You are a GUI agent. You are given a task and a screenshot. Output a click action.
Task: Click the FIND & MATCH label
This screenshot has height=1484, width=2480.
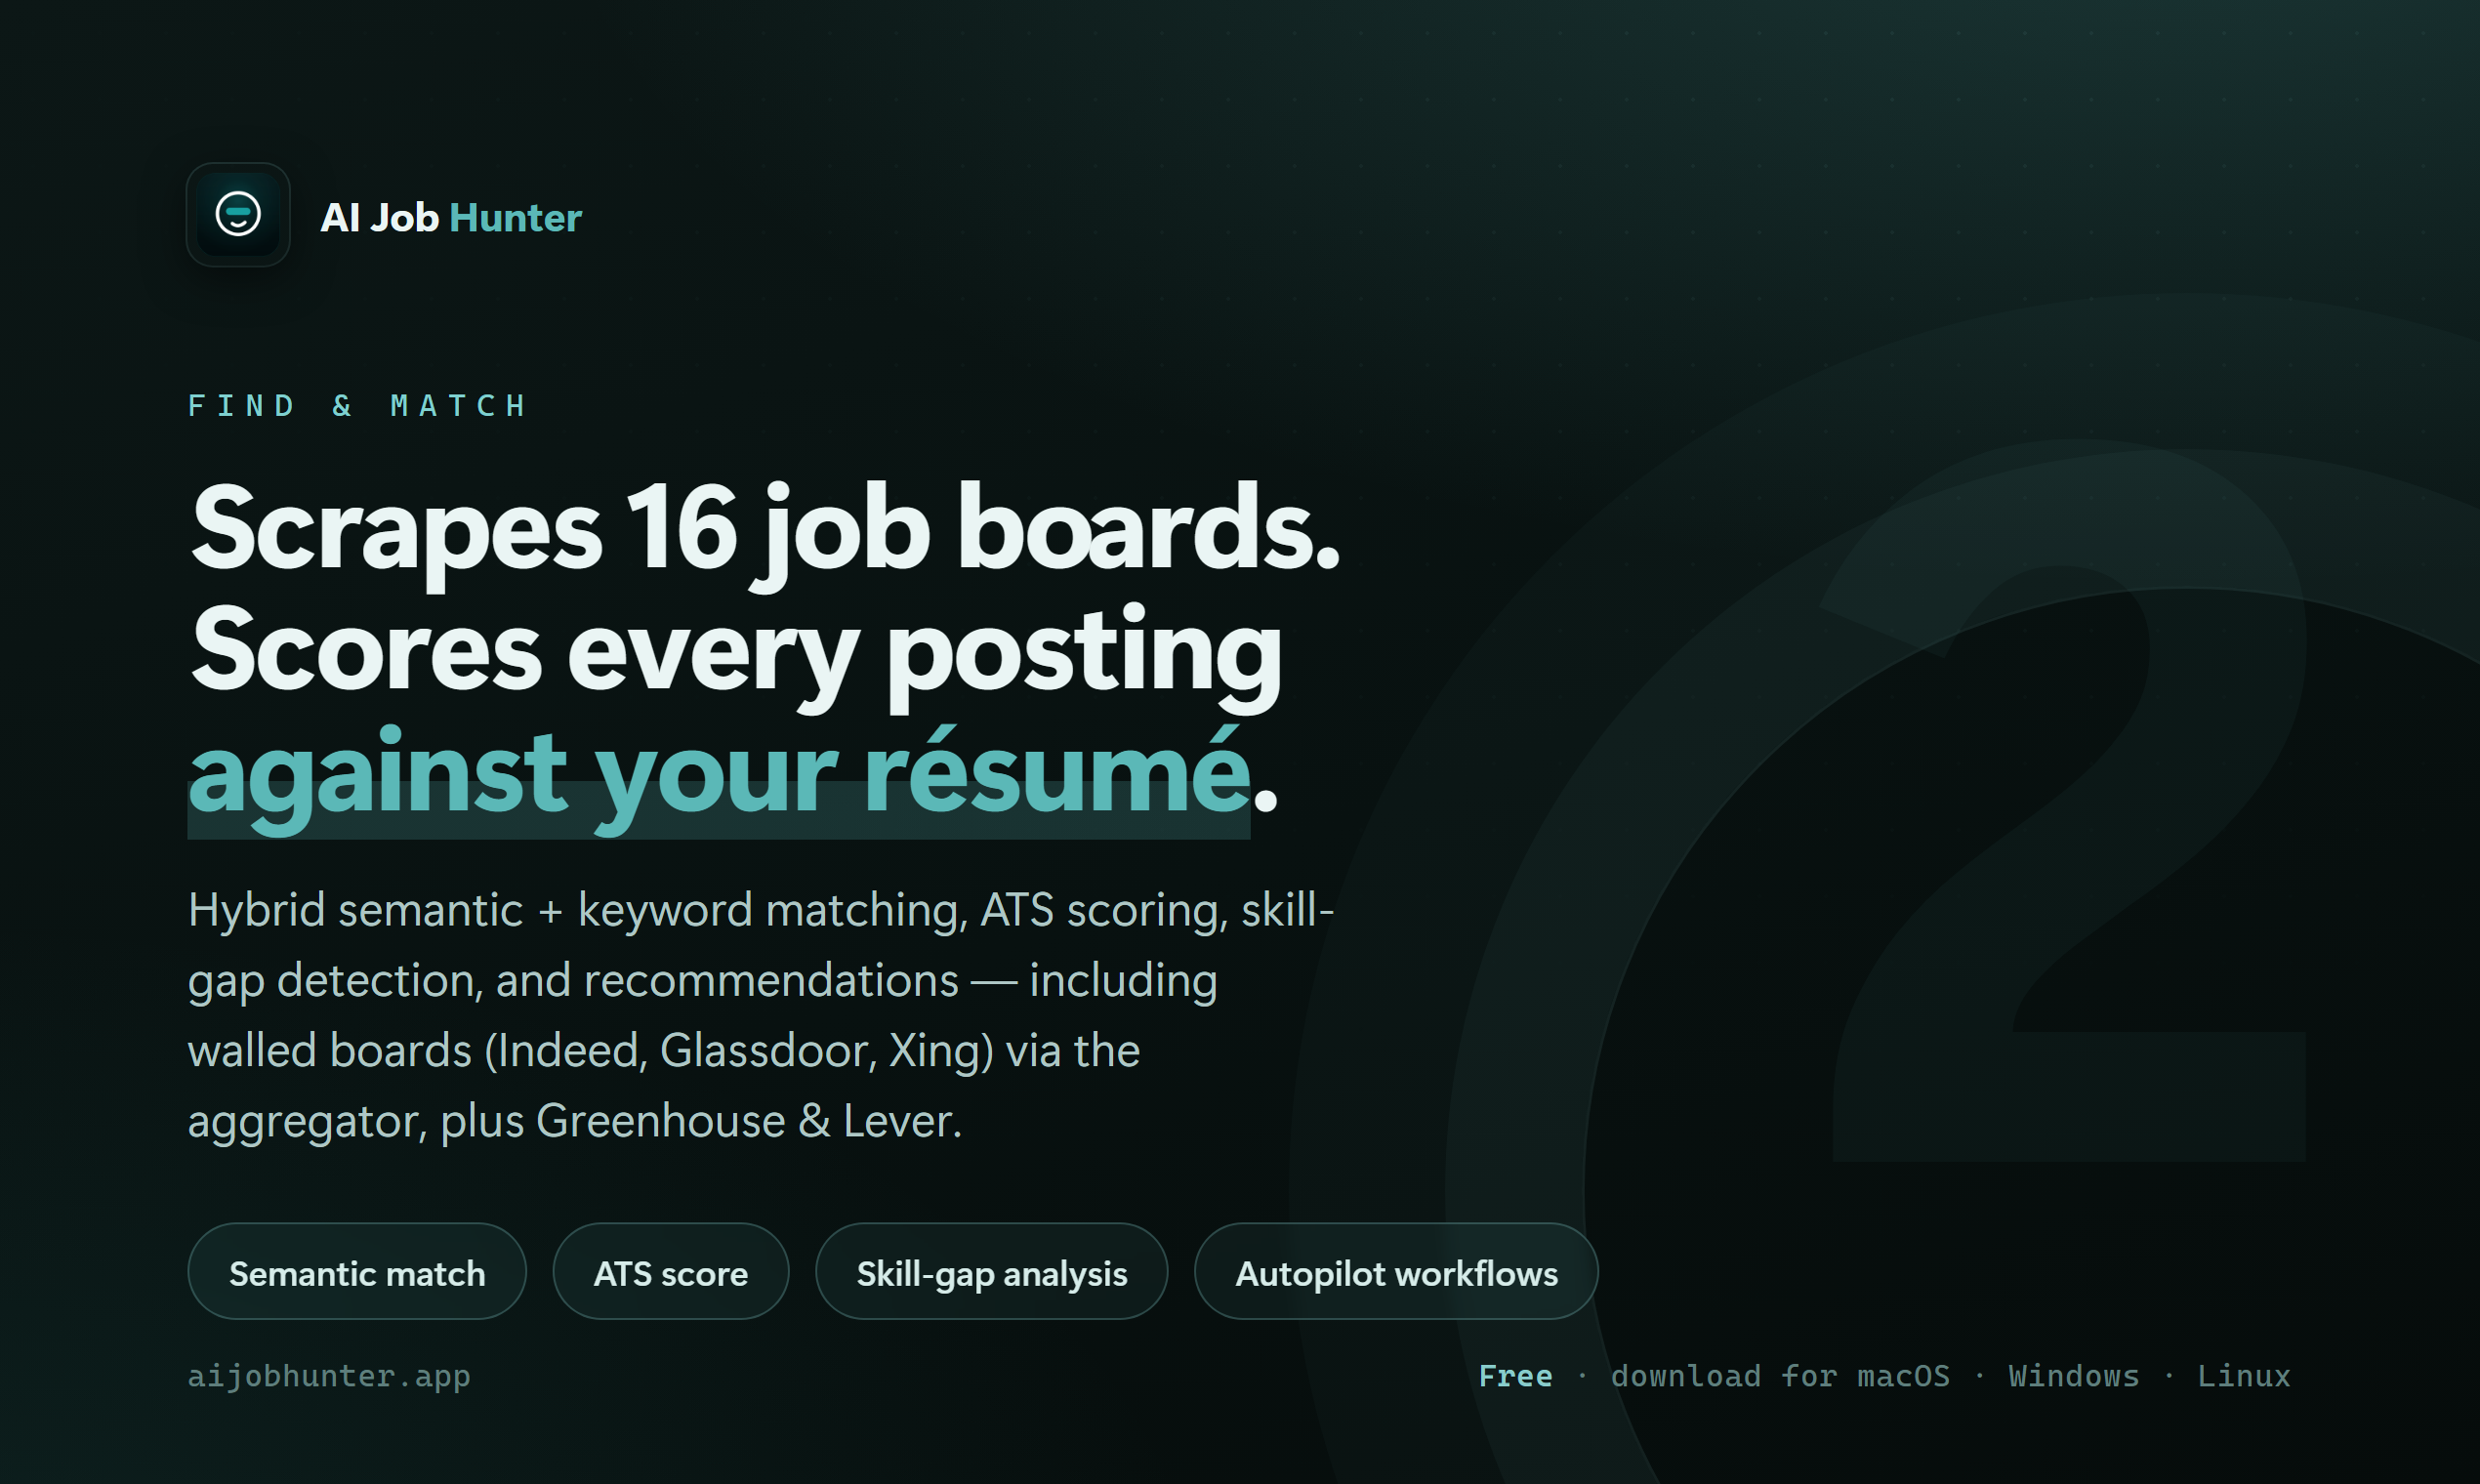[358, 405]
